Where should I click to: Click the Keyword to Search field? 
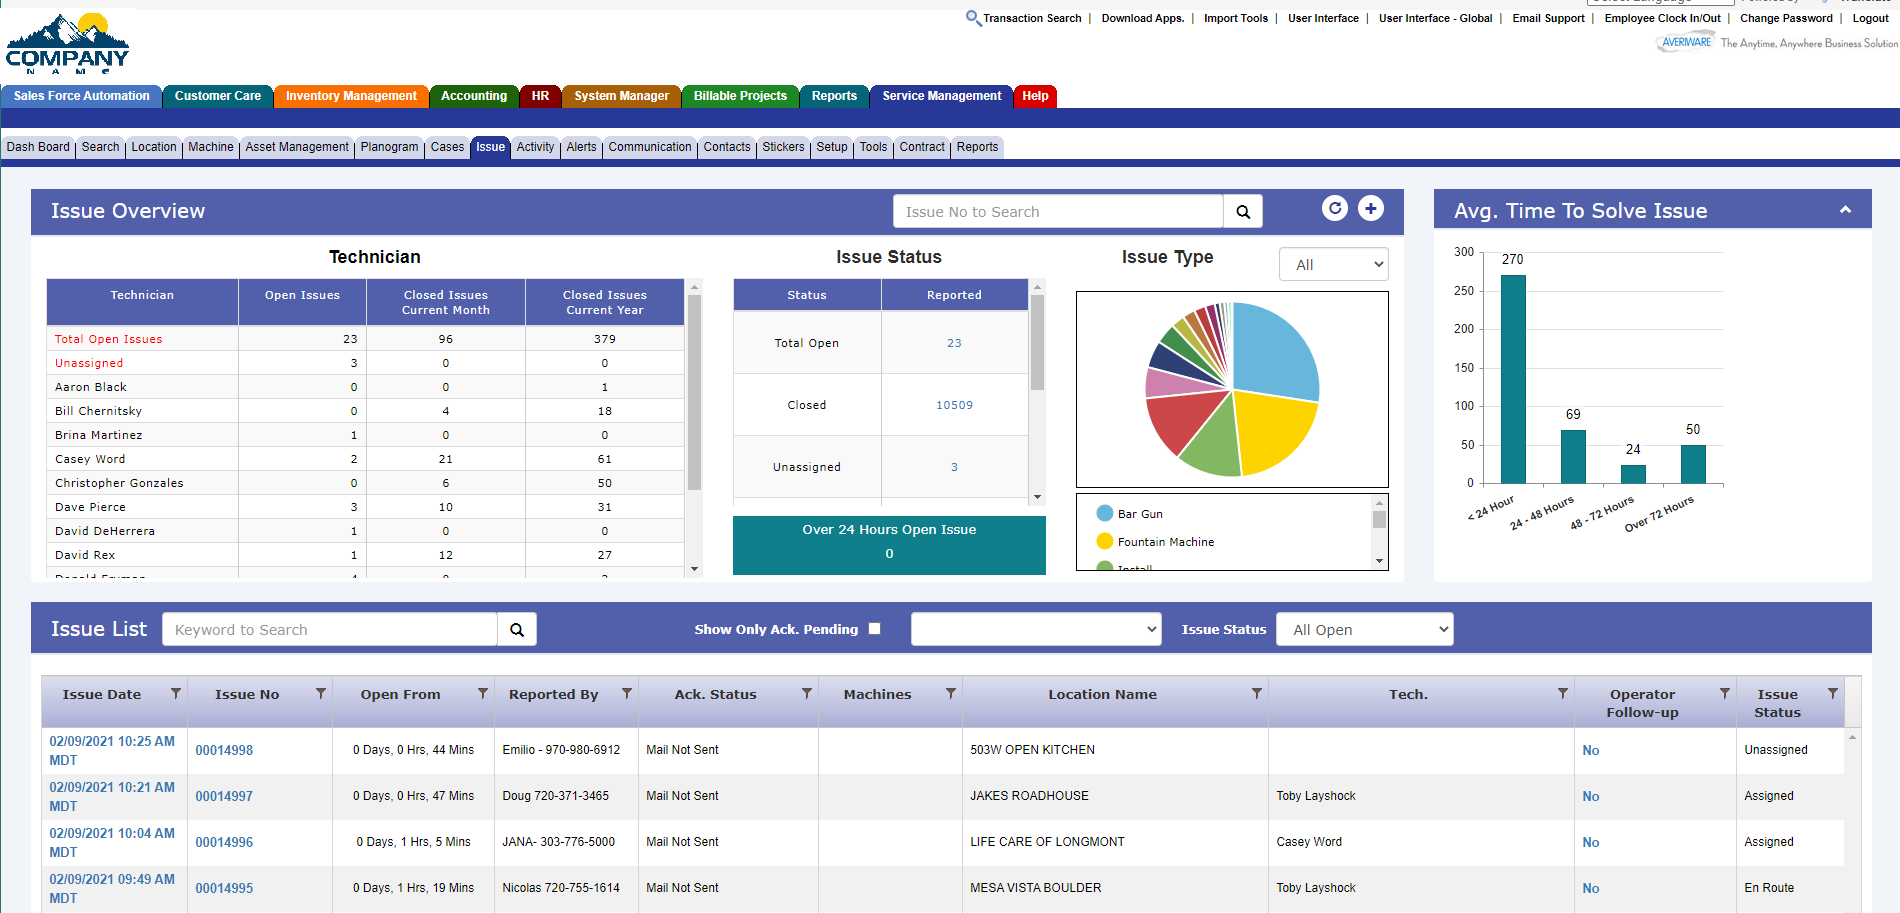(329, 630)
